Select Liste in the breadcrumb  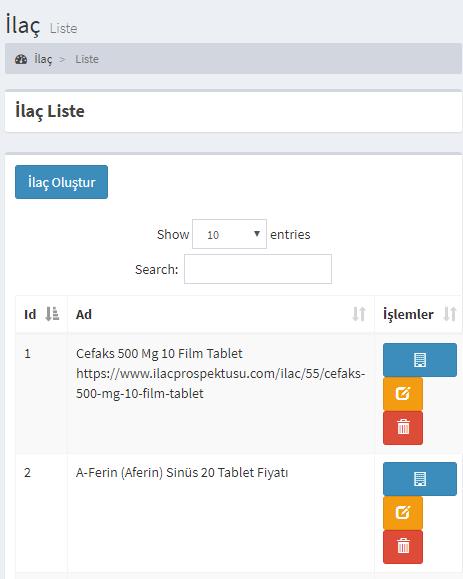point(87,59)
